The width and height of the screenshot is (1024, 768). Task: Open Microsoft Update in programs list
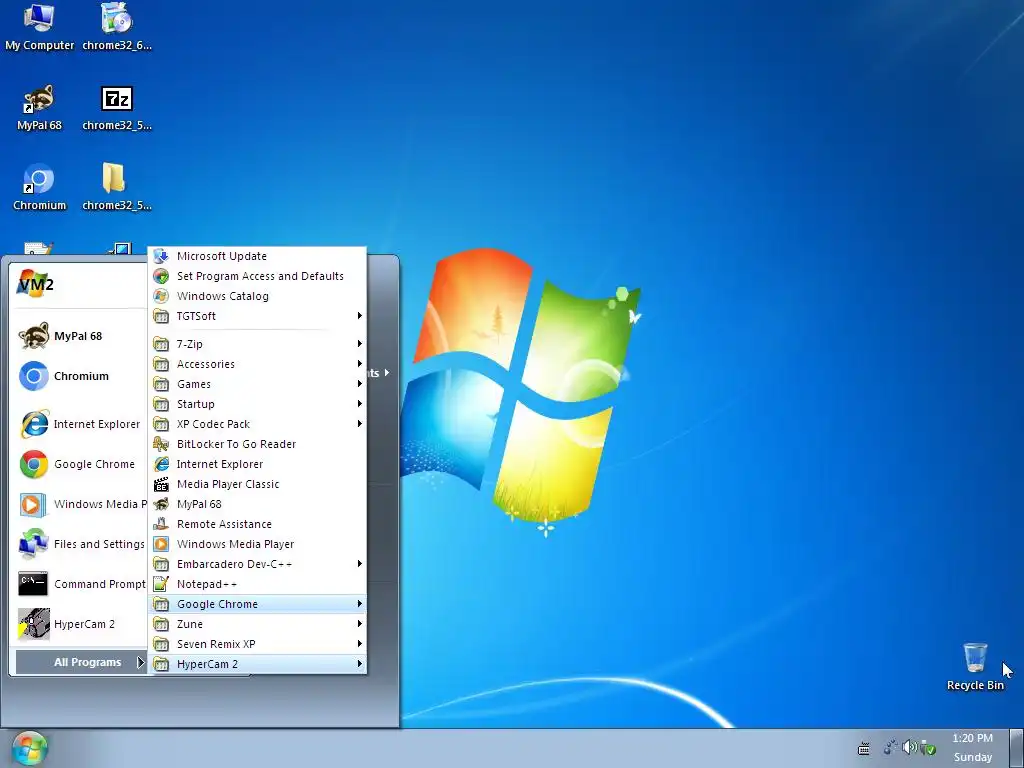point(257,256)
